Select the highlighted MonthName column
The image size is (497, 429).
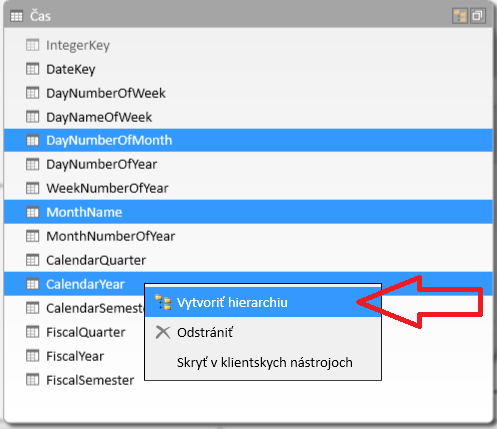248,212
